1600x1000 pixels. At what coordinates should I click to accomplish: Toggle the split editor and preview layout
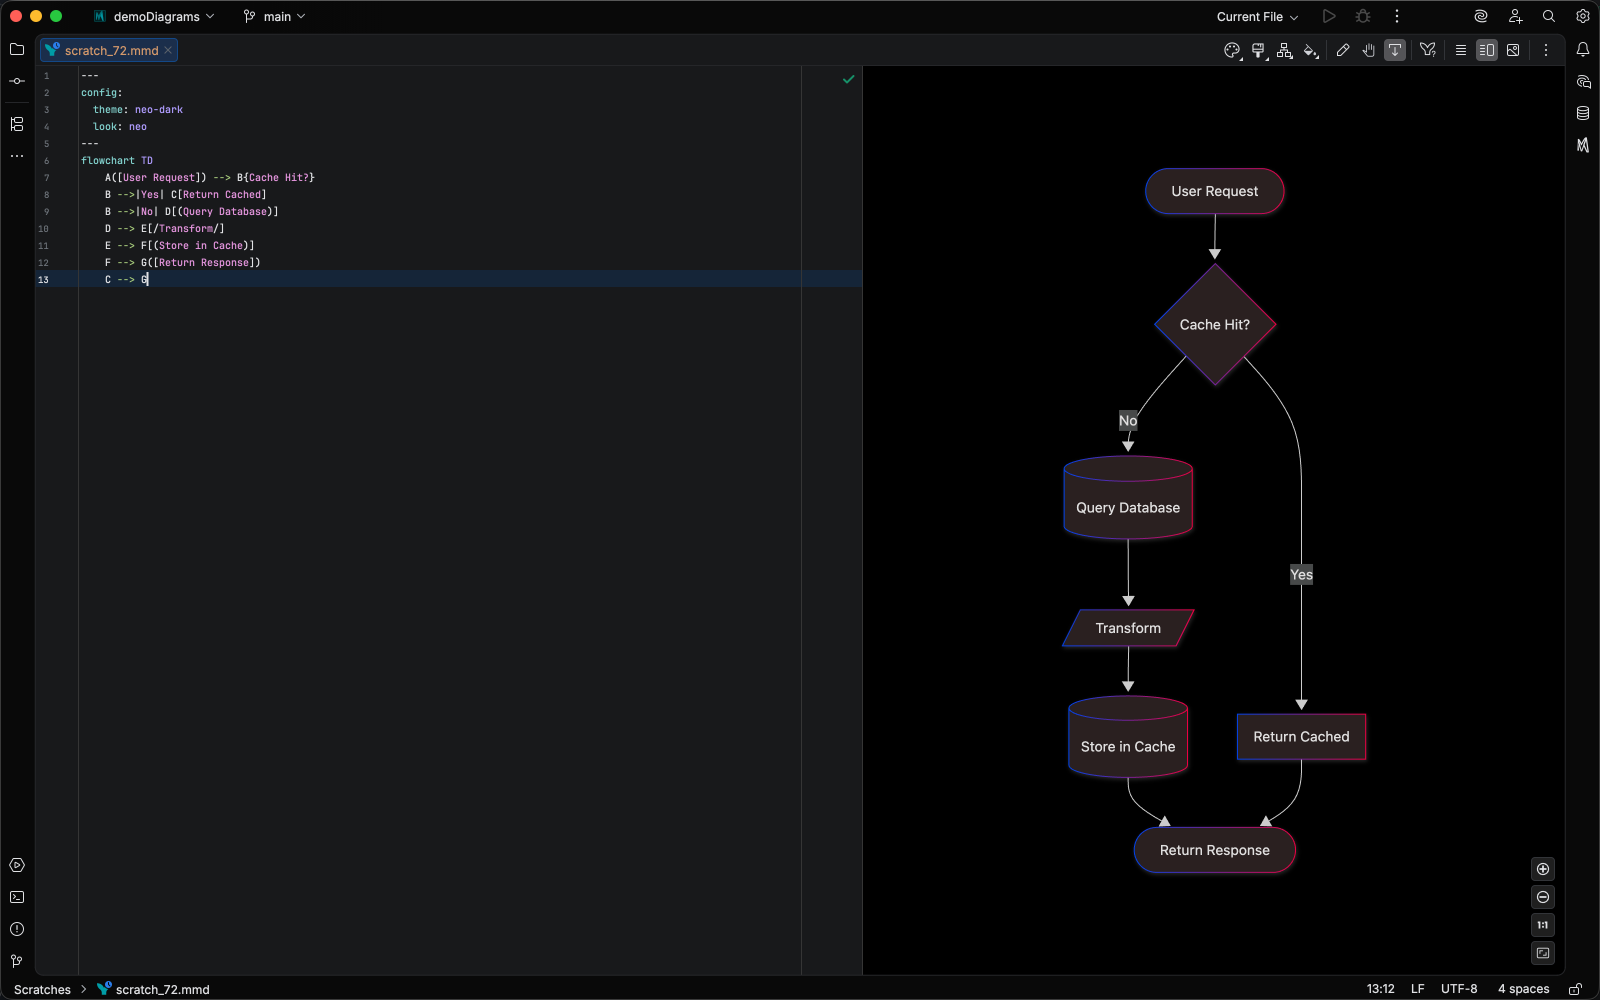pyautogui.click(x=1488, y=50)
